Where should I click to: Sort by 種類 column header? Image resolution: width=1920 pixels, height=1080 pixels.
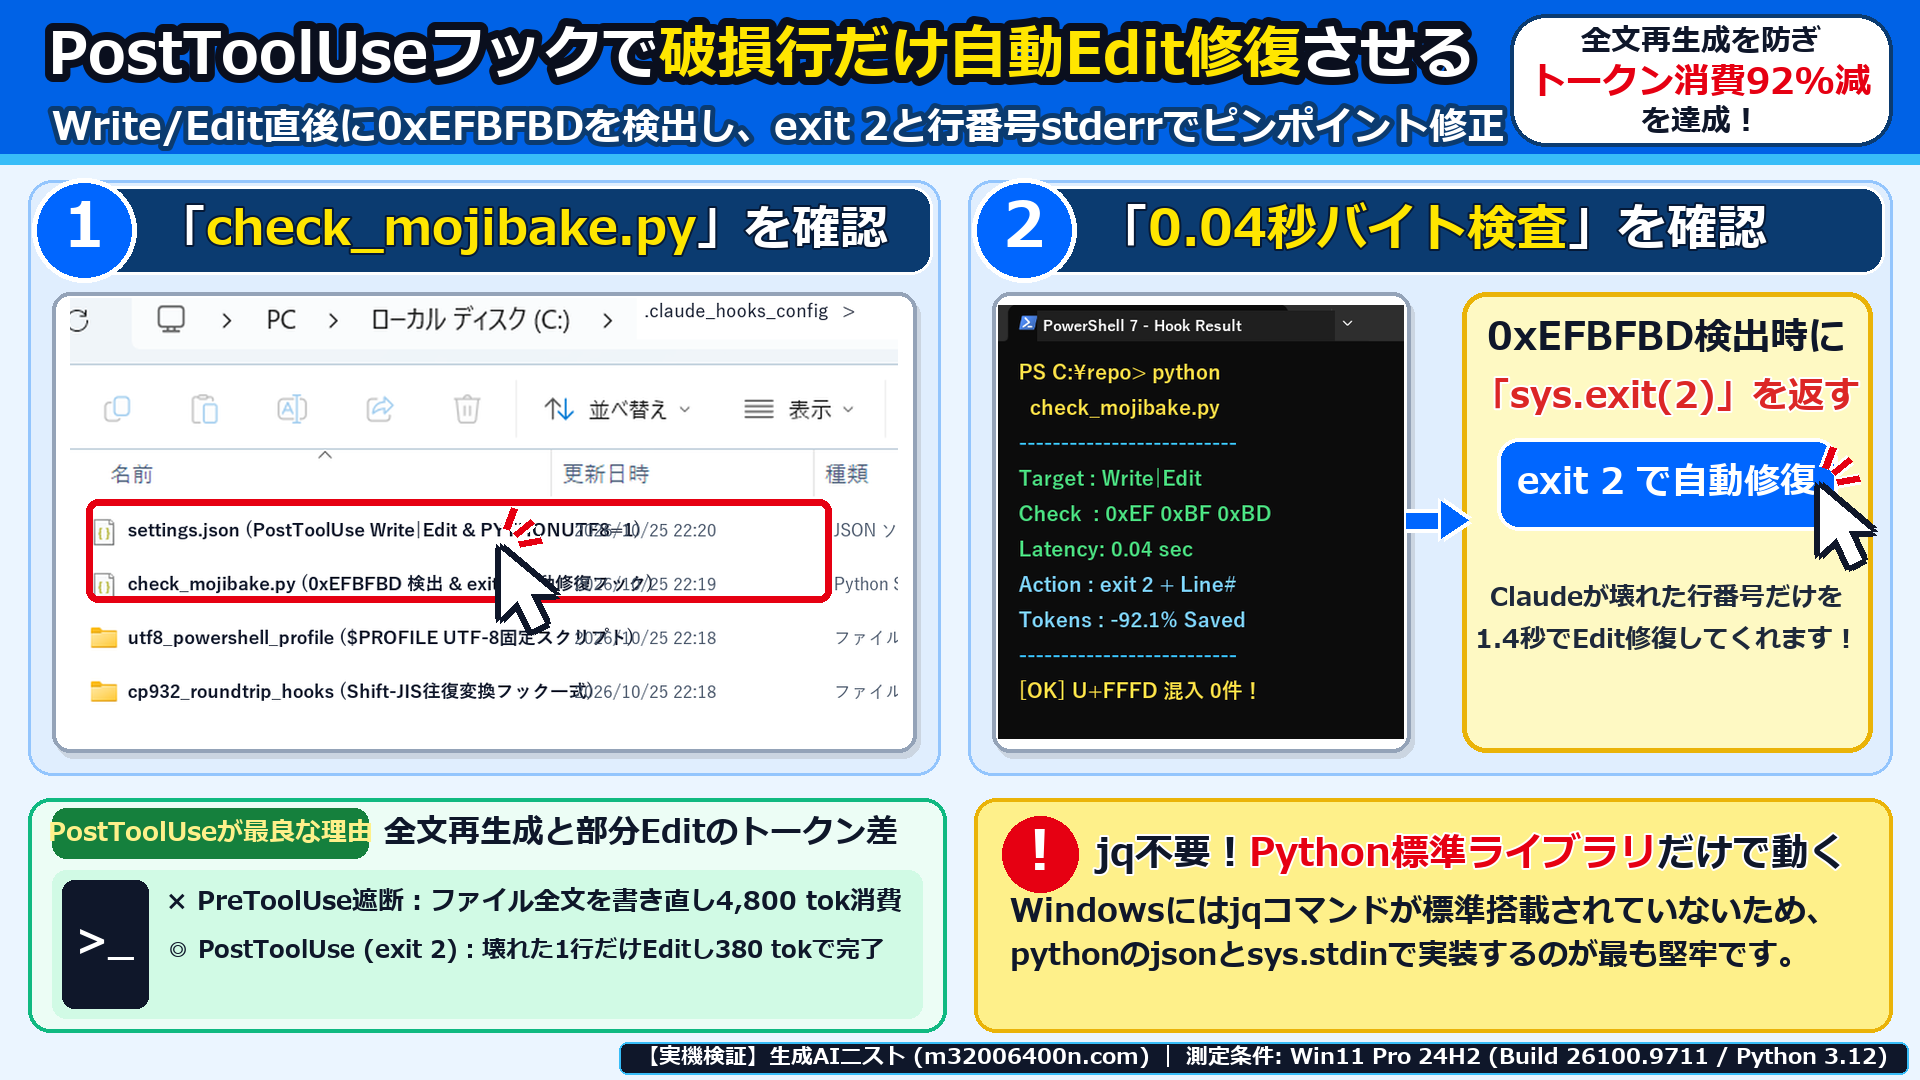[x=846, y=474]
